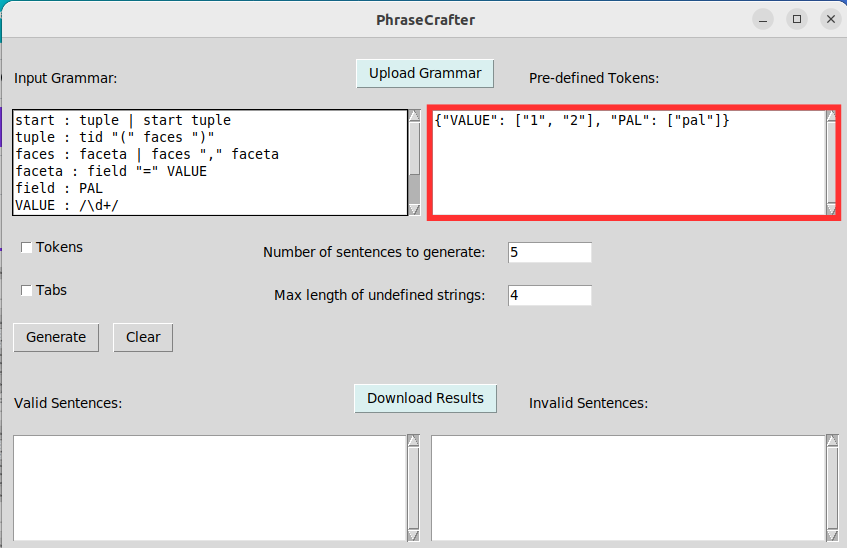This screenshot has width=847, height=548.
Task: Maximize the PhraseCrafter window
Action: [x=797, y=19]
